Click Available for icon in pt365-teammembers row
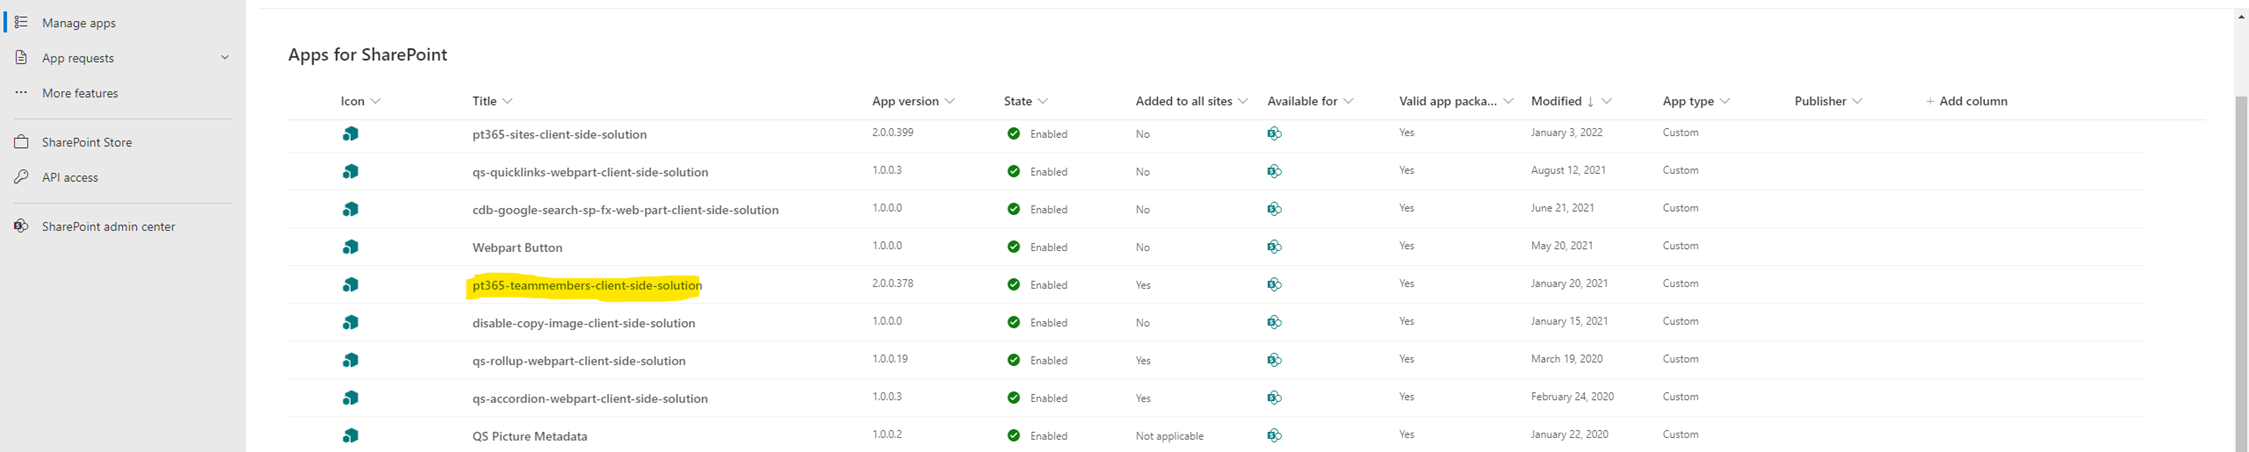Image resolution: width=2249 pixels, height=452 pixels. pyautogui.click(x=1274, y=285)
